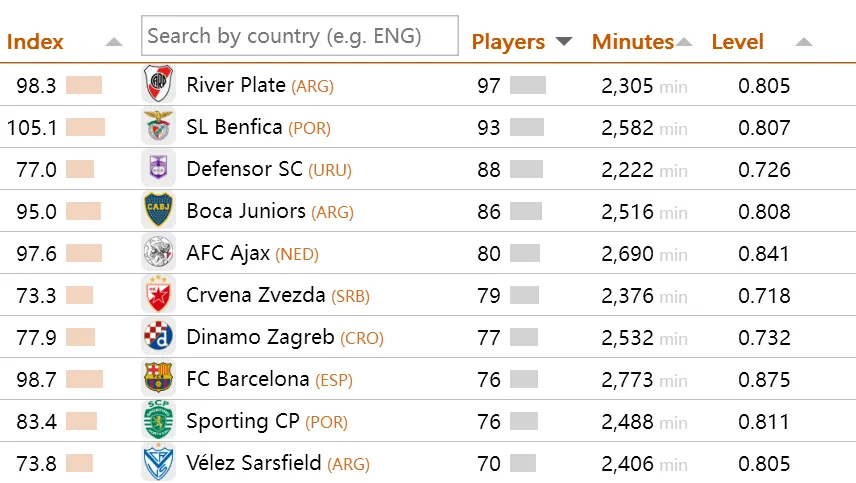This screenshot has width=856, height=483.
Task: Click the Sporting CP club crest
Action: click(x=158, y=421)
